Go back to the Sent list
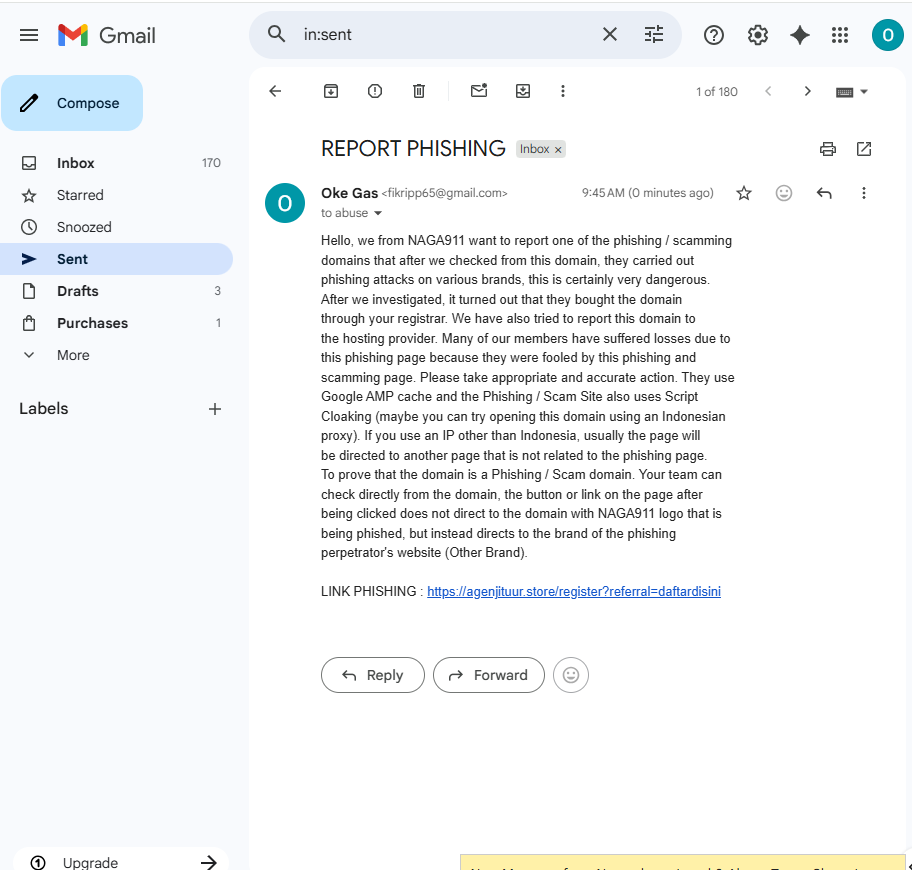This screenshot has width=912, height=870. [x=275, y=91]
